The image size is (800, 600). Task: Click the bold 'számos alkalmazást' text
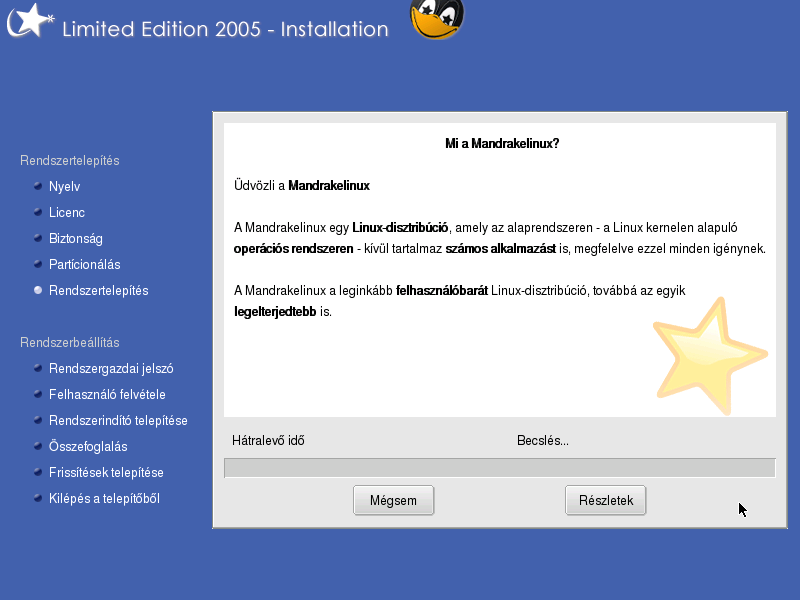coord(501,249)
